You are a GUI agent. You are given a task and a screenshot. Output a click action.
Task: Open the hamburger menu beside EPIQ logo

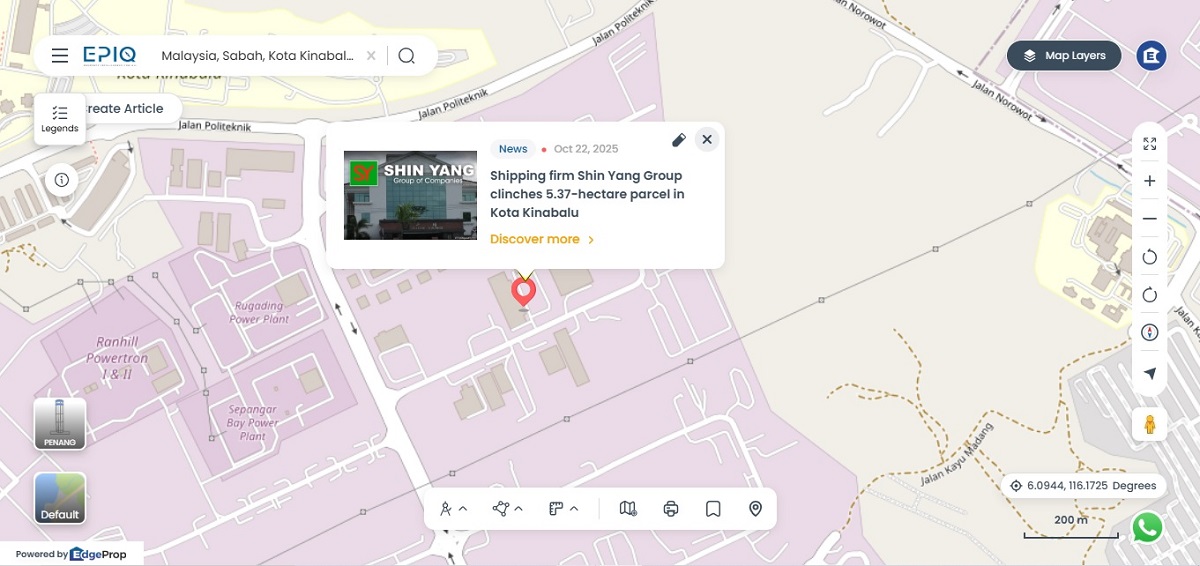pos(60,56)
